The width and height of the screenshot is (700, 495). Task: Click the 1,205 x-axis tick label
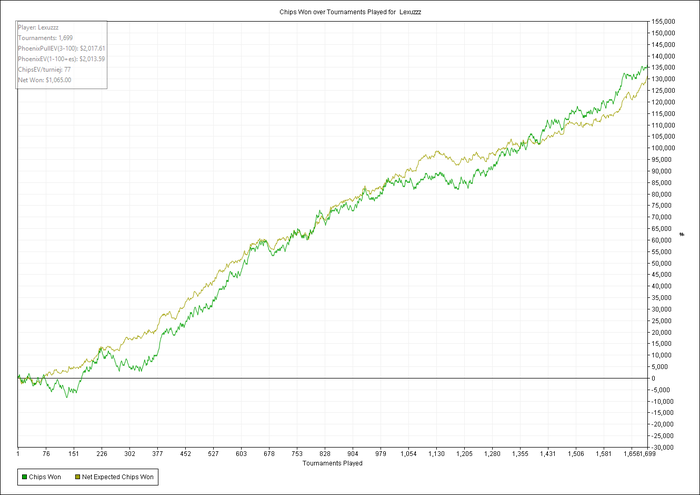click(x=464, y=454)
